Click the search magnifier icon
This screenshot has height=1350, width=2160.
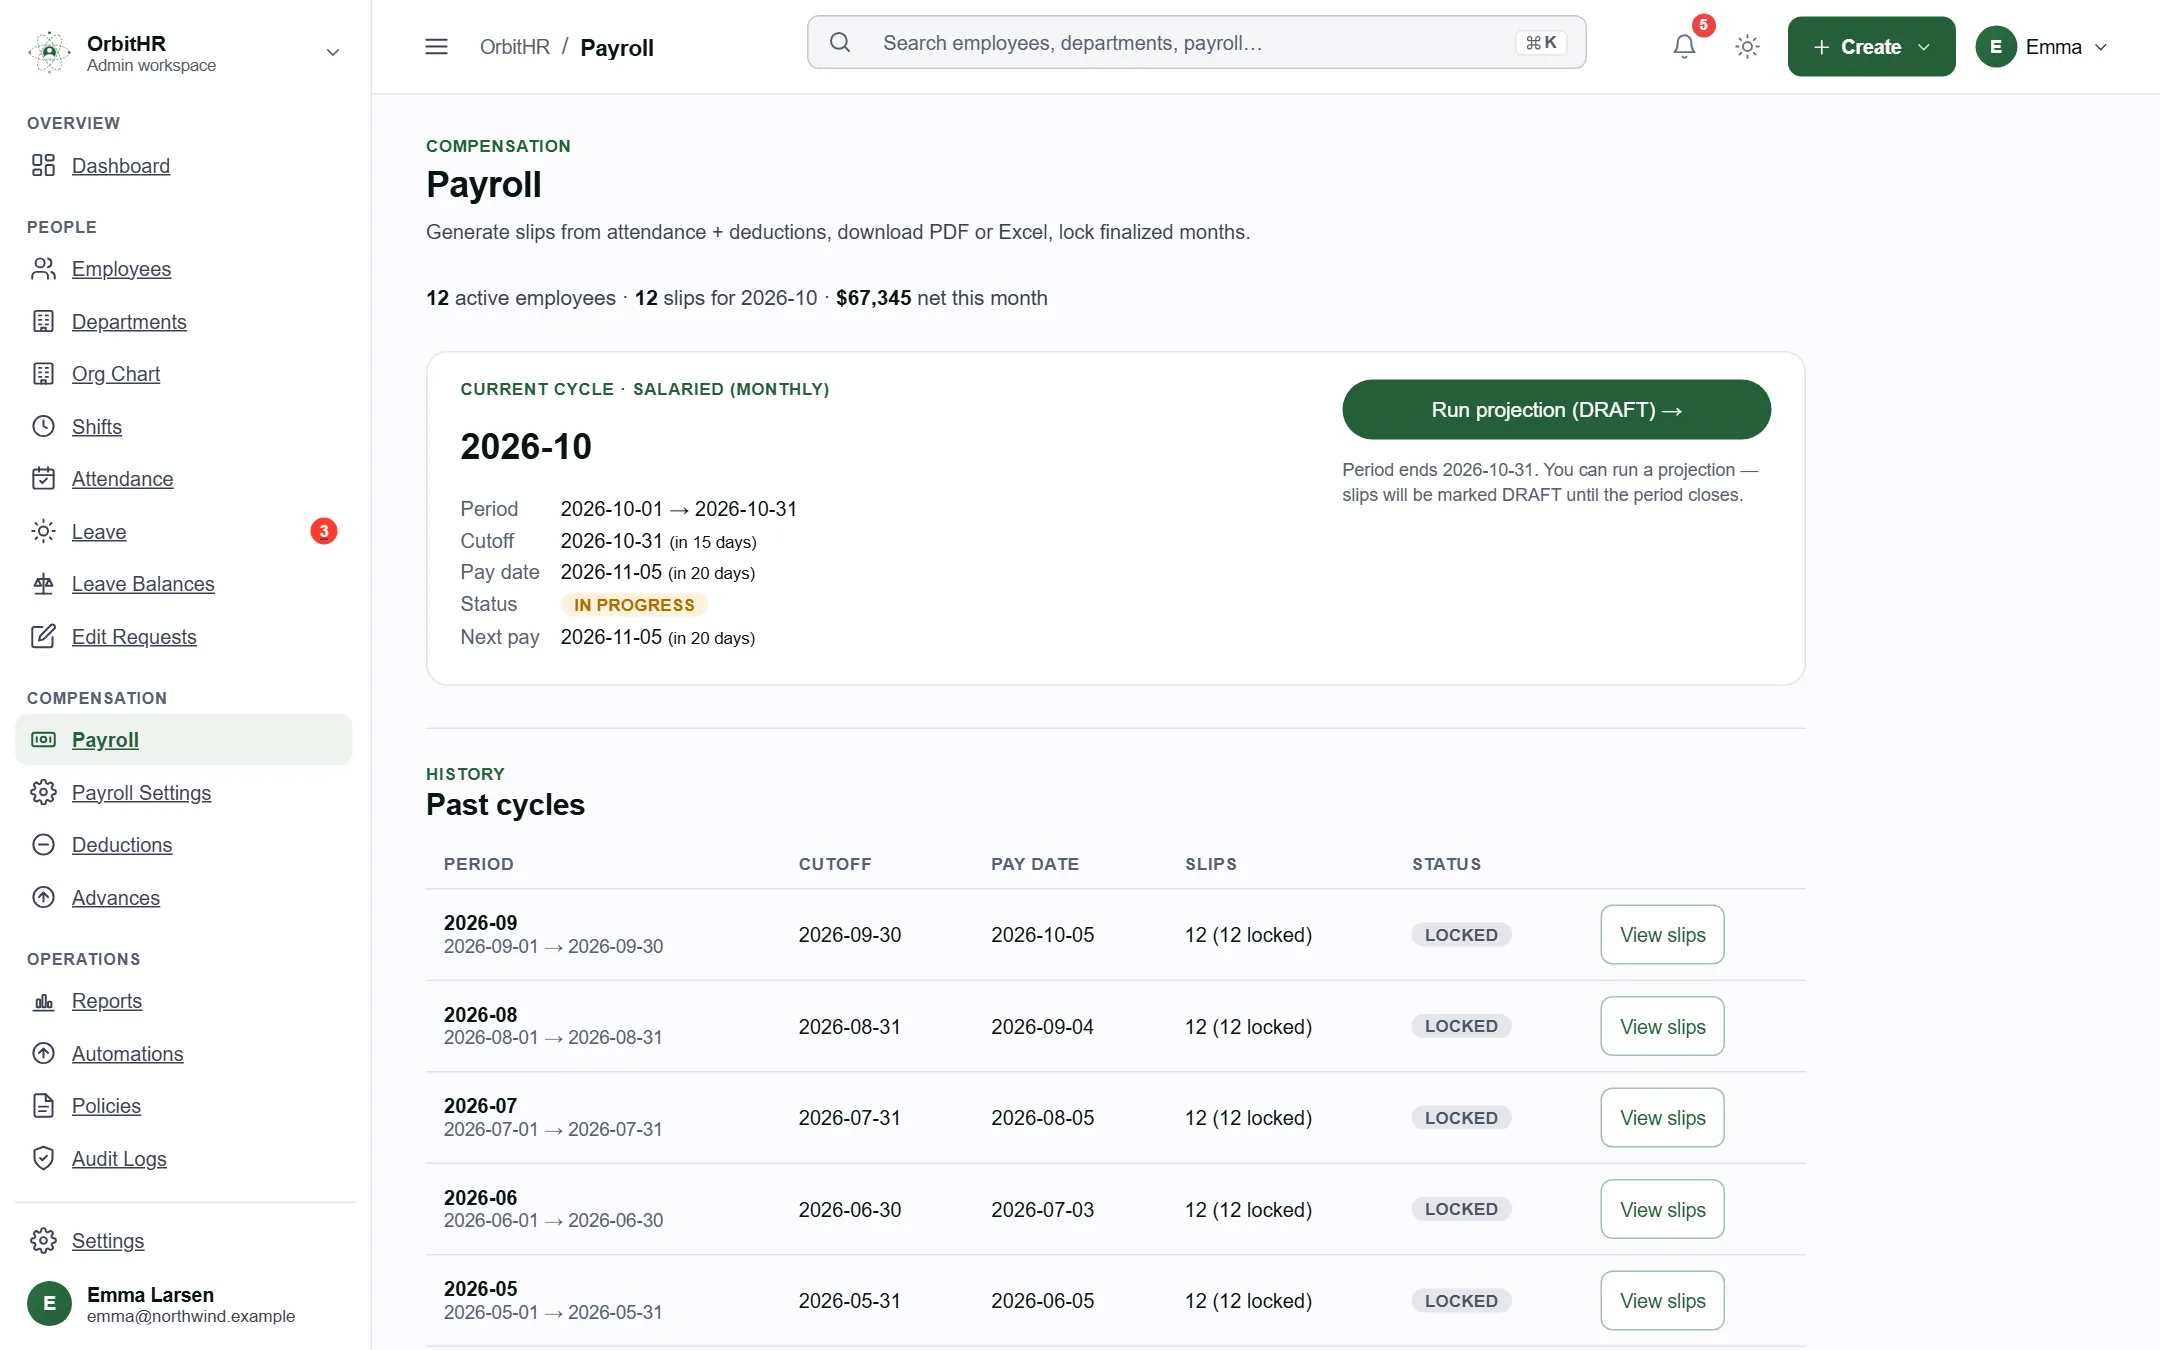[840, 42]
